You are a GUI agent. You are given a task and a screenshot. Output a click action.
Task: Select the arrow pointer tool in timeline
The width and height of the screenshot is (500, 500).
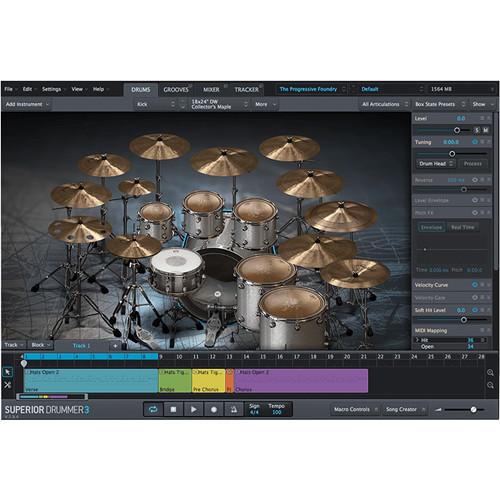tap(8, 372)
